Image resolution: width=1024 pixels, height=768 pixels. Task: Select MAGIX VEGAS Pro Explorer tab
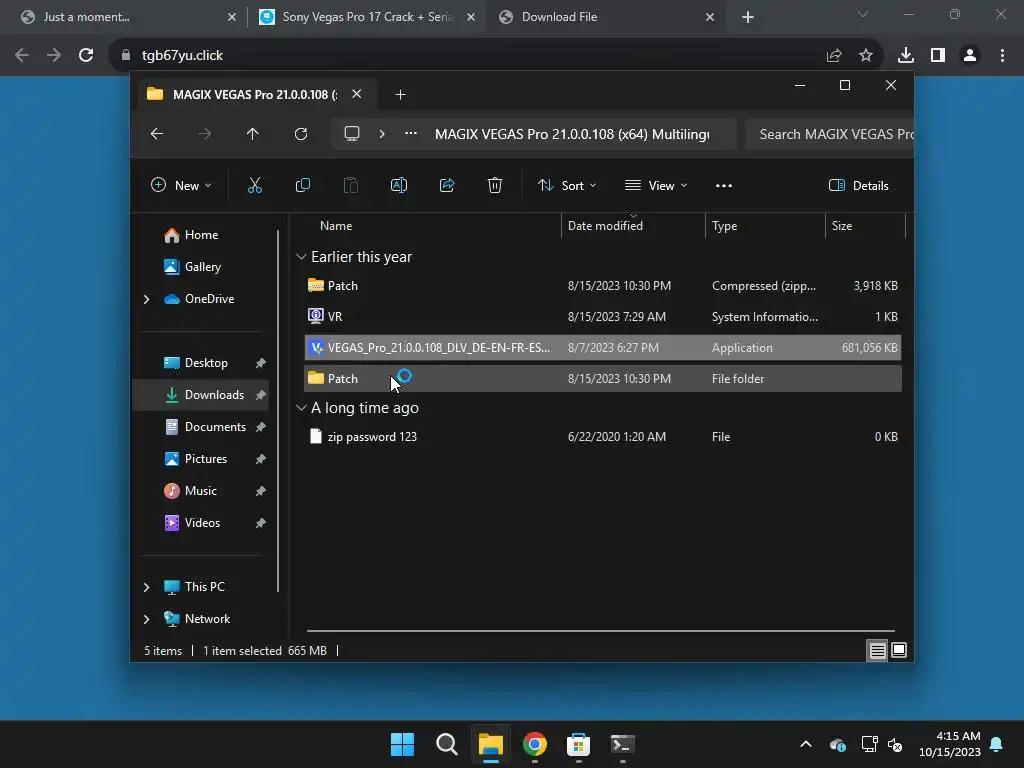254,95
